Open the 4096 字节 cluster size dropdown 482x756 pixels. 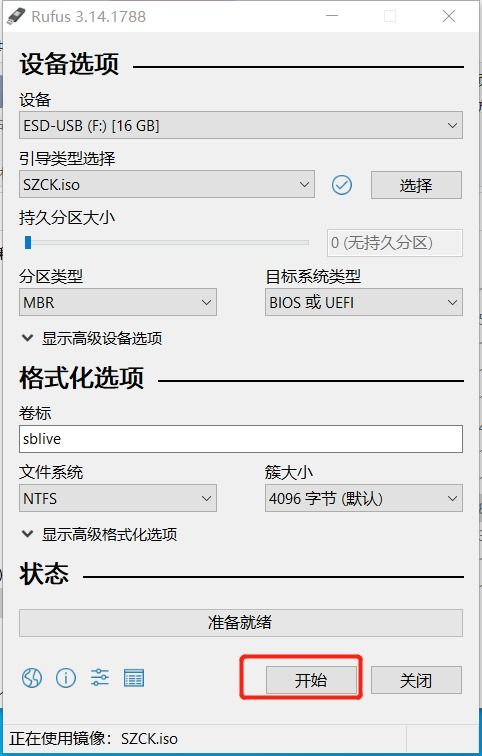364,498
